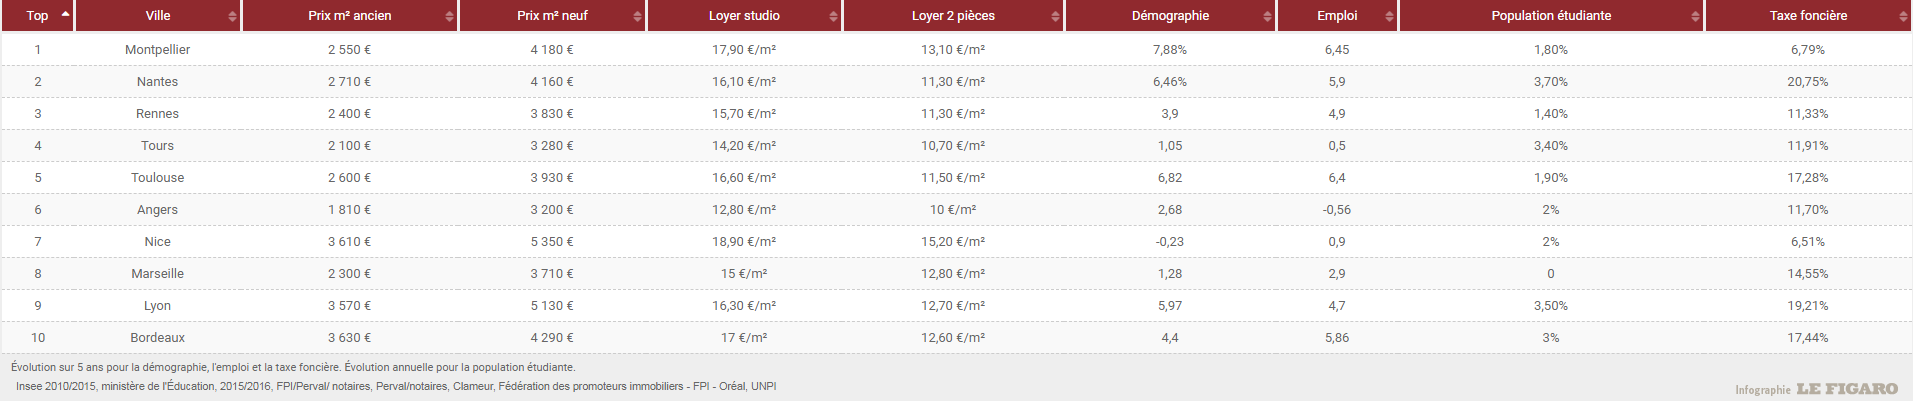
Task: Select the Montpellier row city name
Action: click(x=157, y=49)
